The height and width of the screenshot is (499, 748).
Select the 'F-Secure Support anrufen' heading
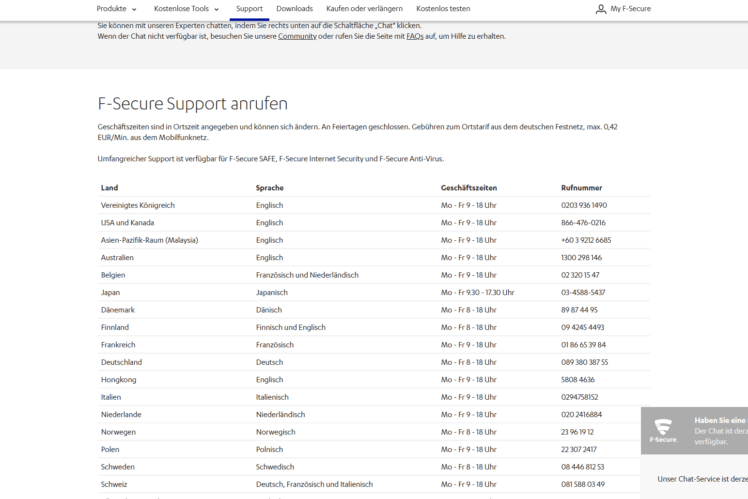193,104
